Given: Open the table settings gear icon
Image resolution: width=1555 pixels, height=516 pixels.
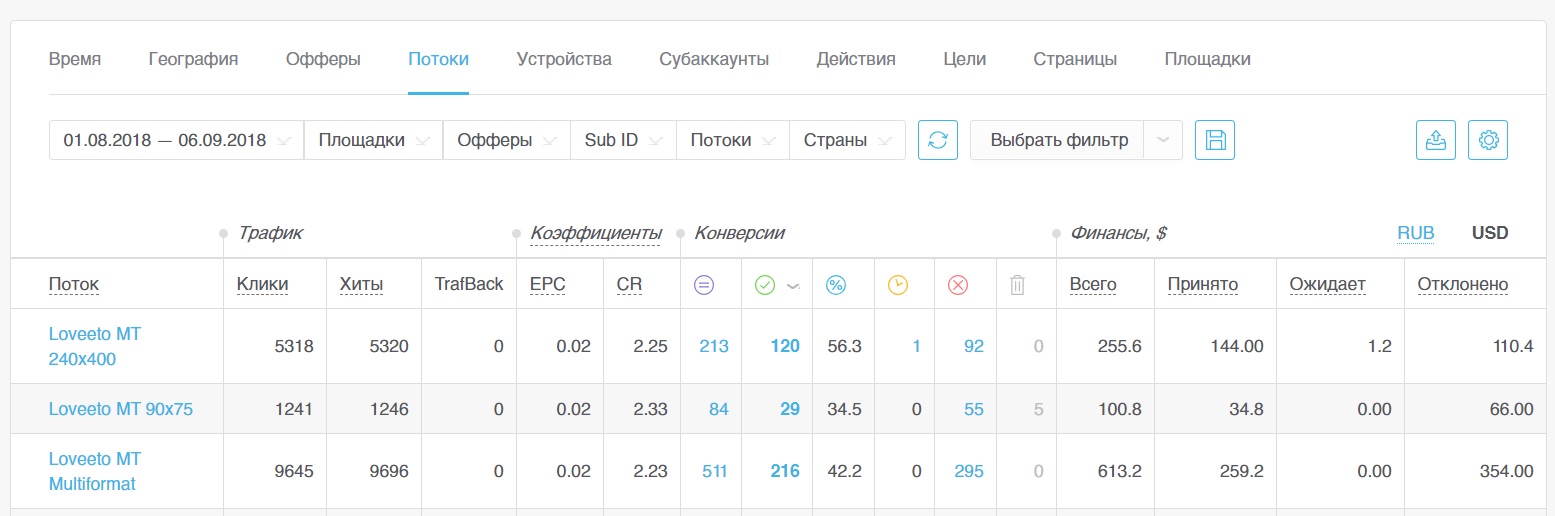Looking at the screenshot, I should (1488, 140).
